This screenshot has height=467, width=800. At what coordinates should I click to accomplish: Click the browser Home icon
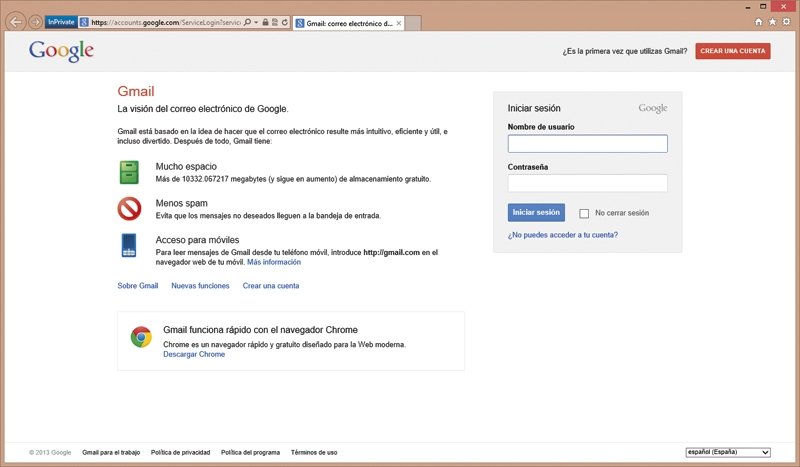[759, 22]
